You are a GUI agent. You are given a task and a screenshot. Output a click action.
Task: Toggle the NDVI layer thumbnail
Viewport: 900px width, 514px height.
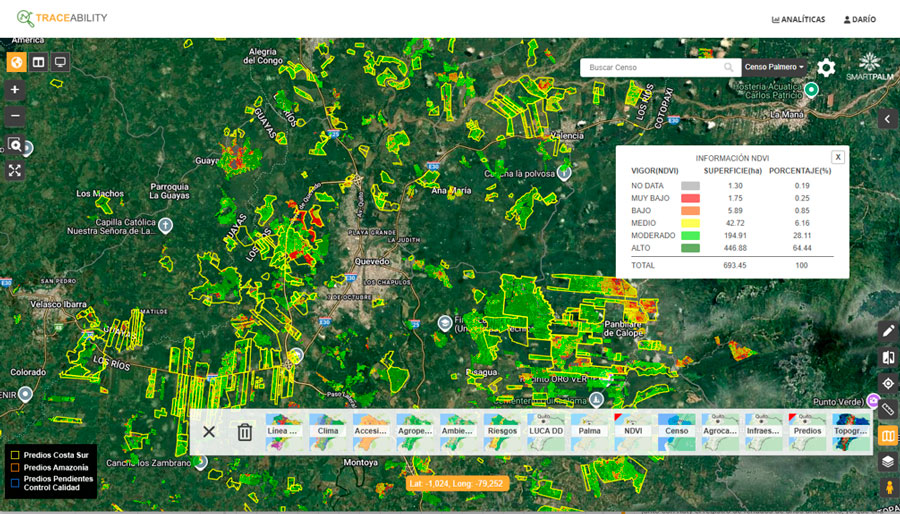[633, 432]
